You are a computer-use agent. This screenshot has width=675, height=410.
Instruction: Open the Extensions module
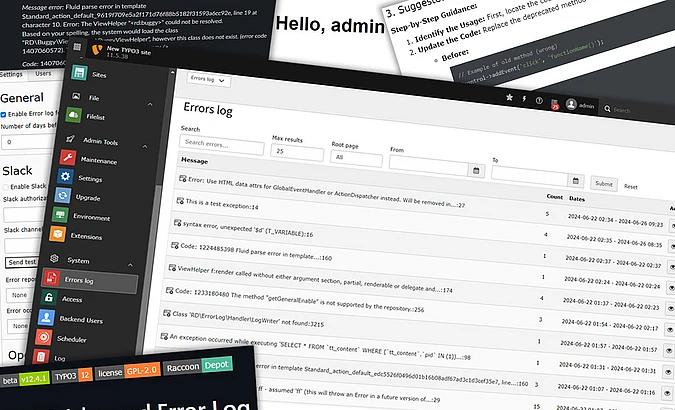pos(87,236)
